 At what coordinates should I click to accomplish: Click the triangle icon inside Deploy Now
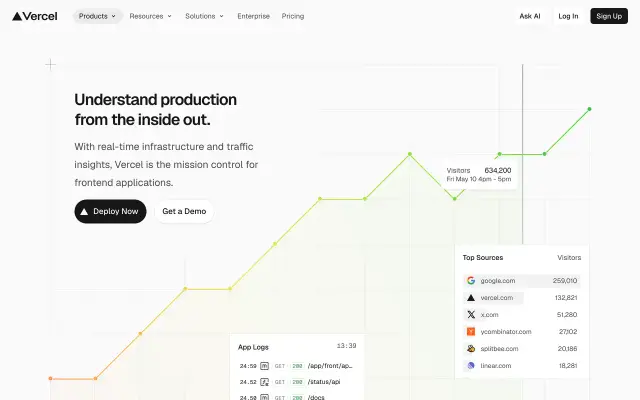(84, 211)
